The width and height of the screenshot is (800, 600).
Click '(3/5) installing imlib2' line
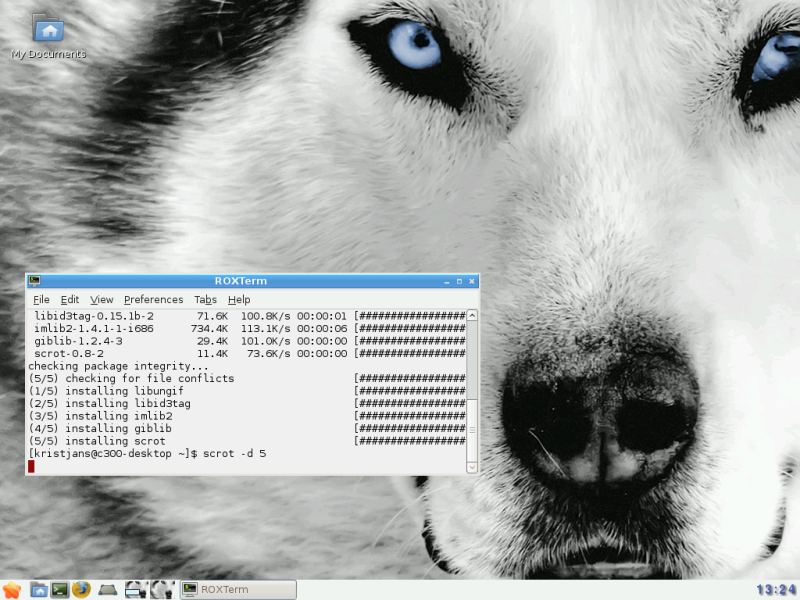(101, 416)
